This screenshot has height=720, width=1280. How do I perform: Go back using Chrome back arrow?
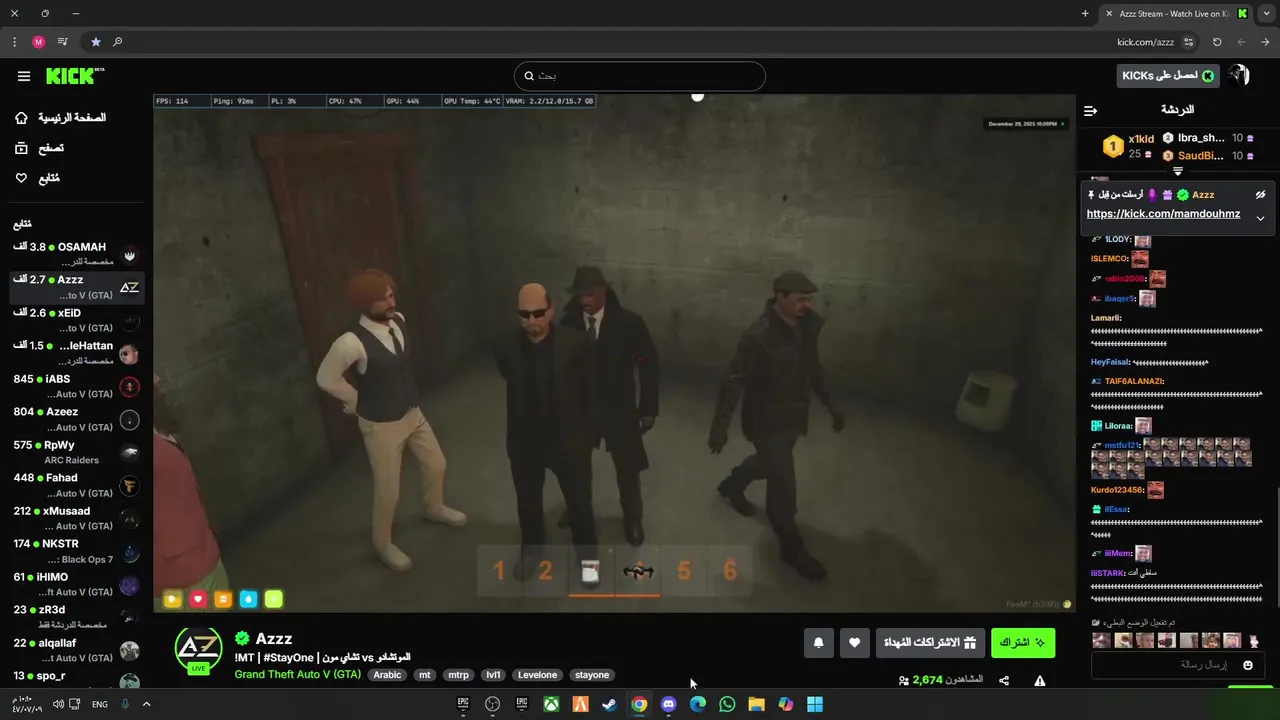1265,42
